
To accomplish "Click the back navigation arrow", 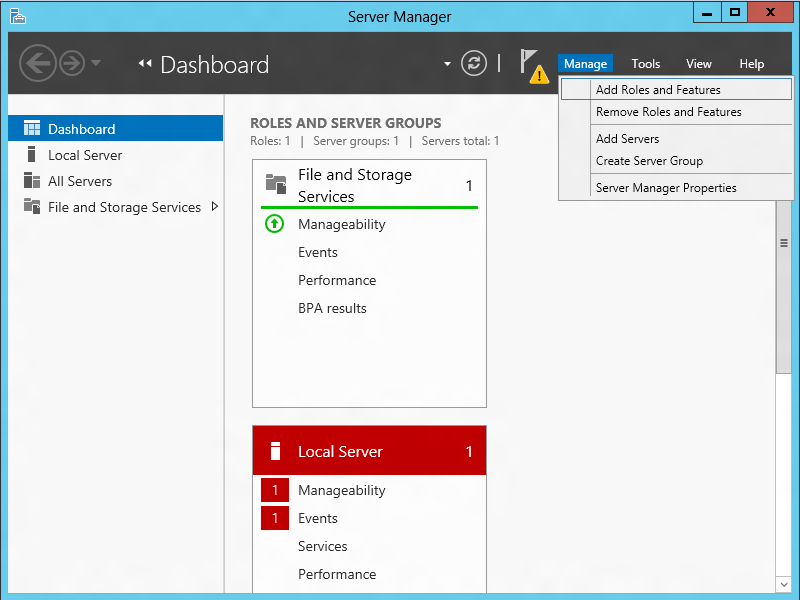I will [x=38, y=63].
